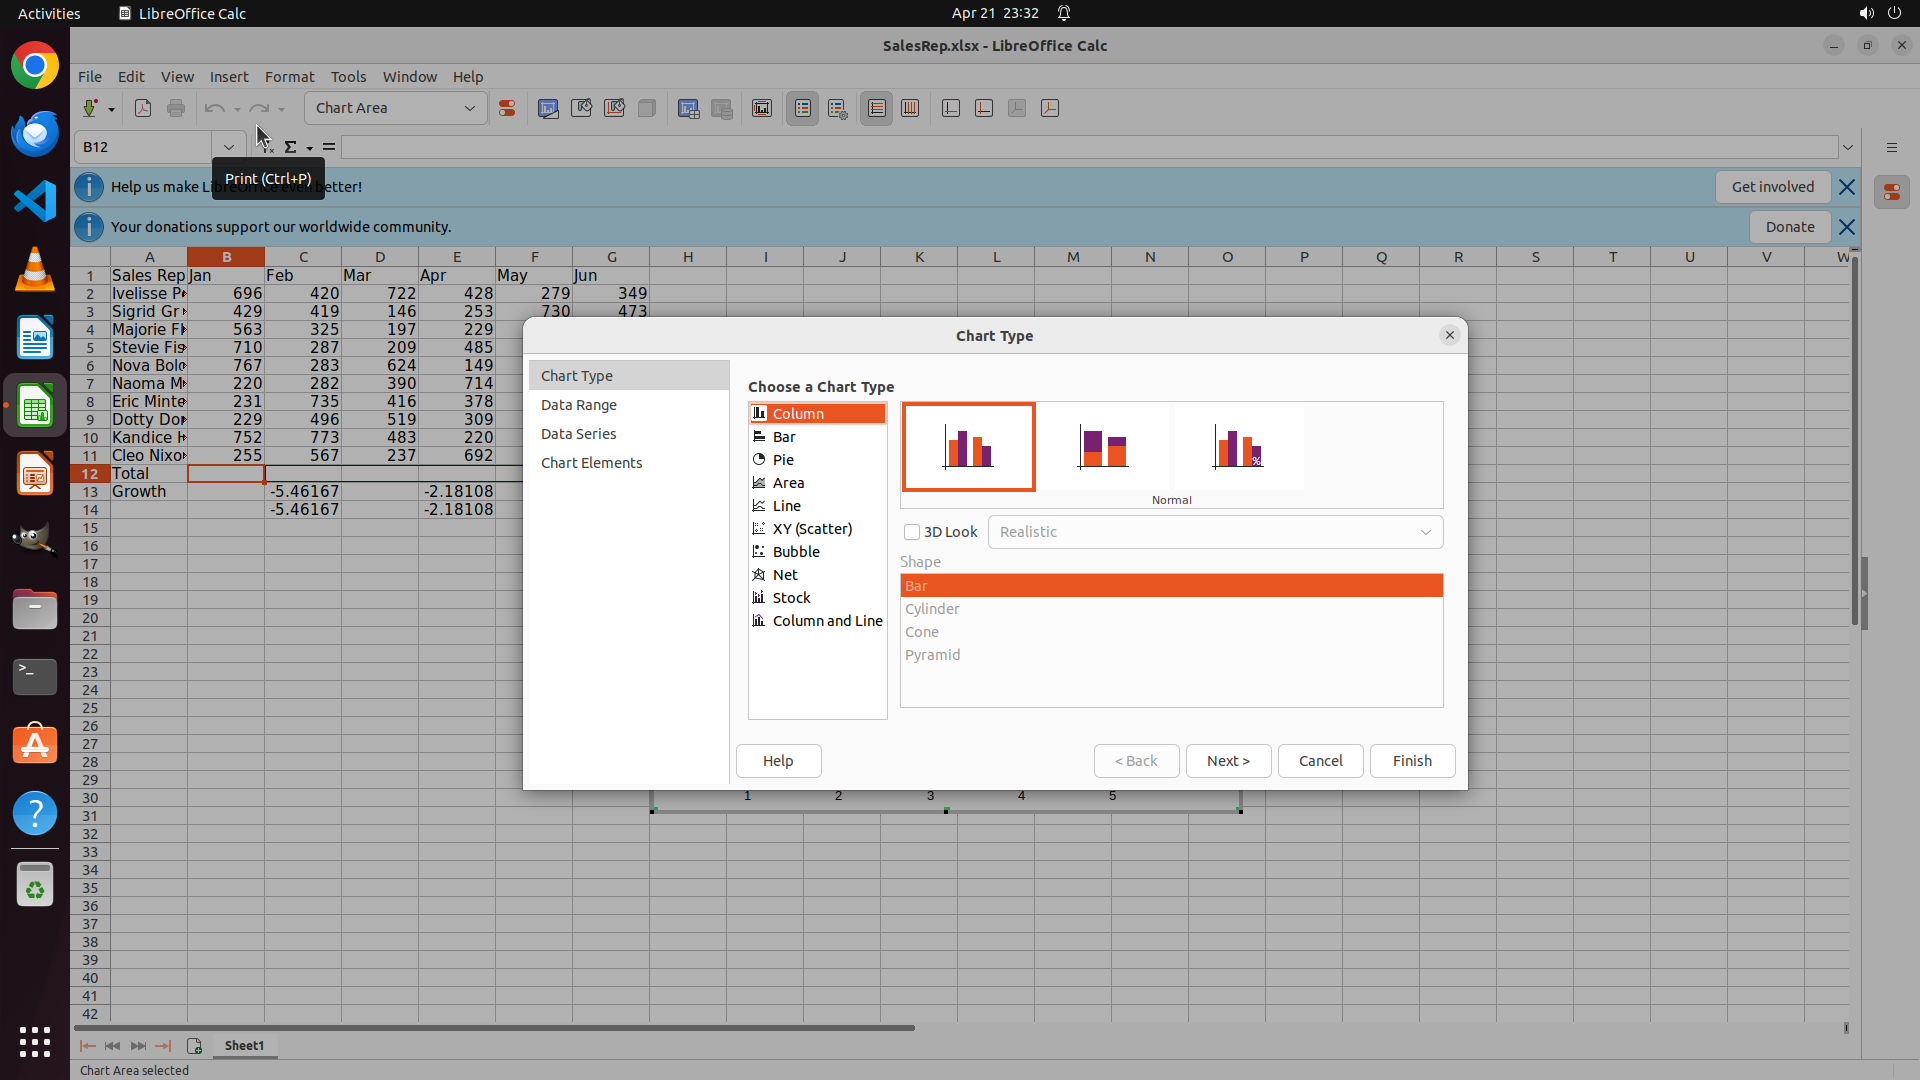Expand the Realistic 3D scheme dropdown
Viewport: 1920px width, 1080px height.
click(1425, 532)
